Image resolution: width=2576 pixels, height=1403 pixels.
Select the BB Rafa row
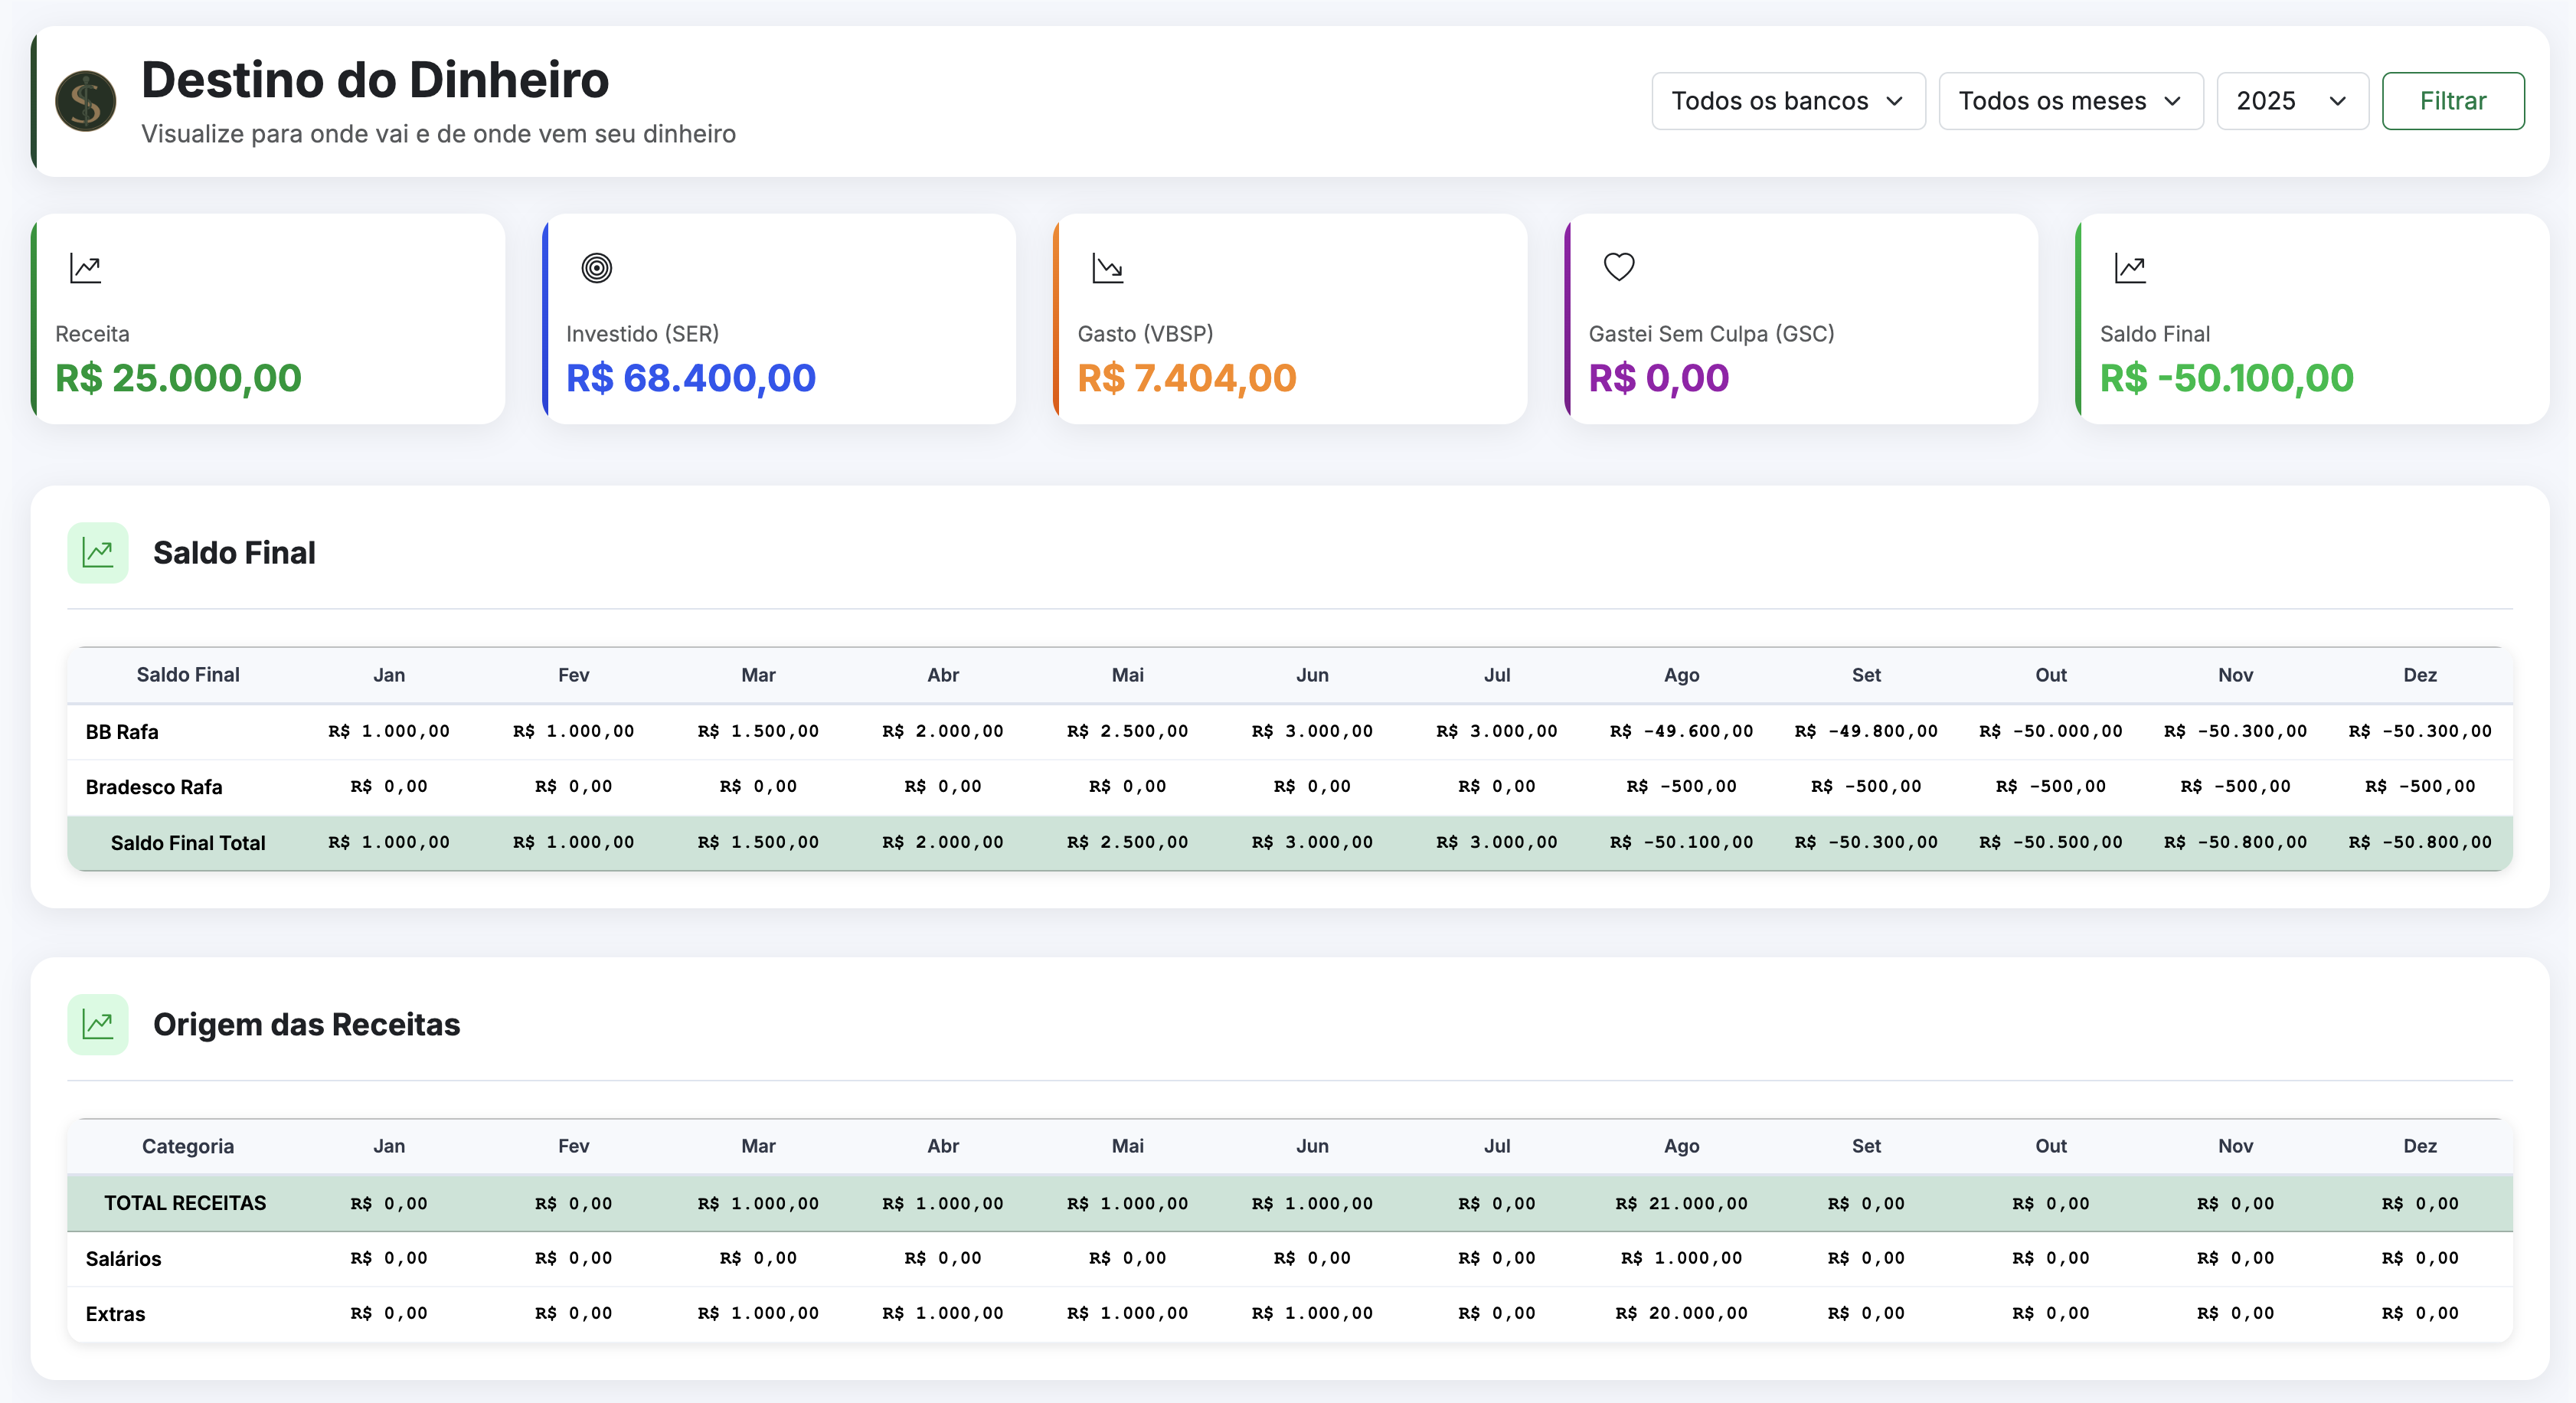(x=121, y=731)
